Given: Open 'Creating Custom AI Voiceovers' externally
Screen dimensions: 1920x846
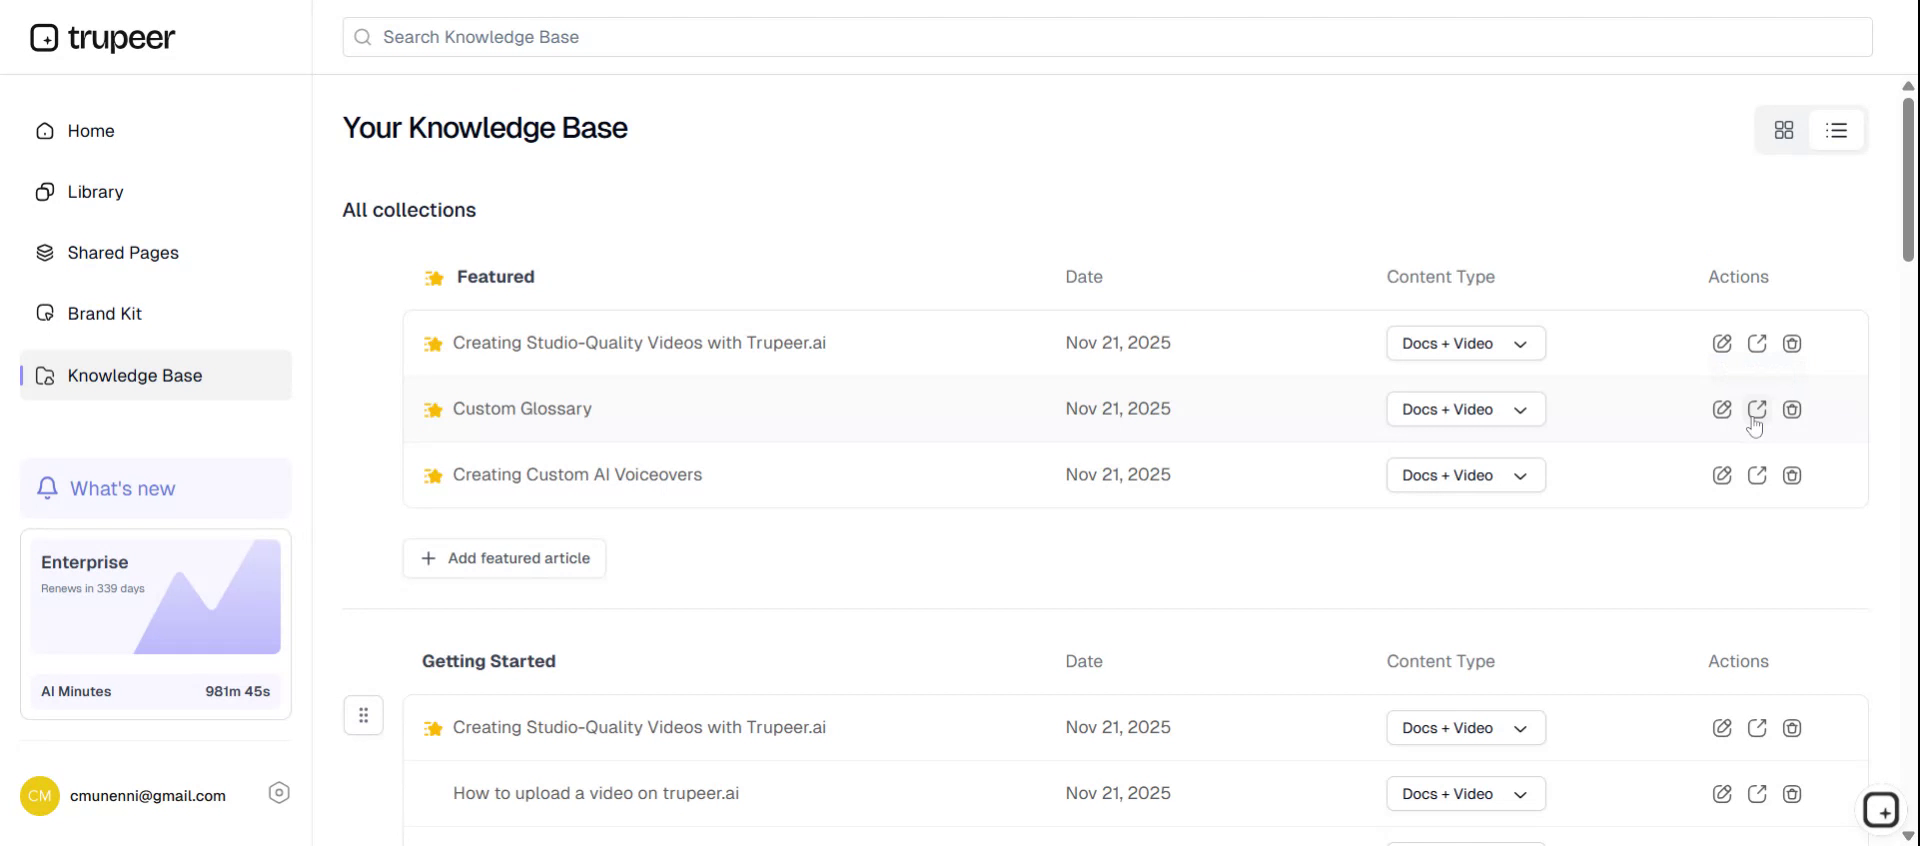Looking at the screenshot, I should pos(1757,475).
